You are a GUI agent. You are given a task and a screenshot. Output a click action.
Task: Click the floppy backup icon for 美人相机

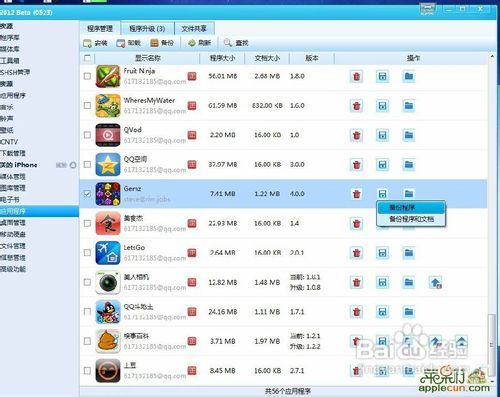(x=382, y=283)
